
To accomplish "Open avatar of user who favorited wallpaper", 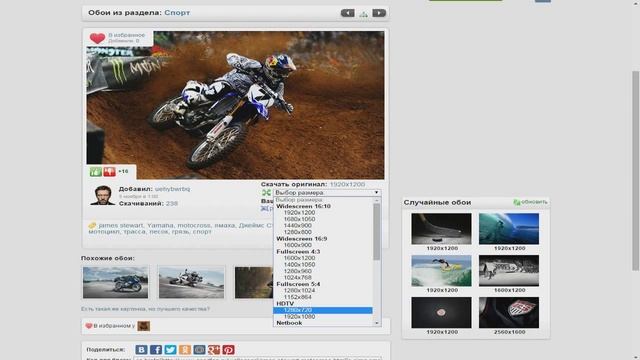I will pos(144,326).
